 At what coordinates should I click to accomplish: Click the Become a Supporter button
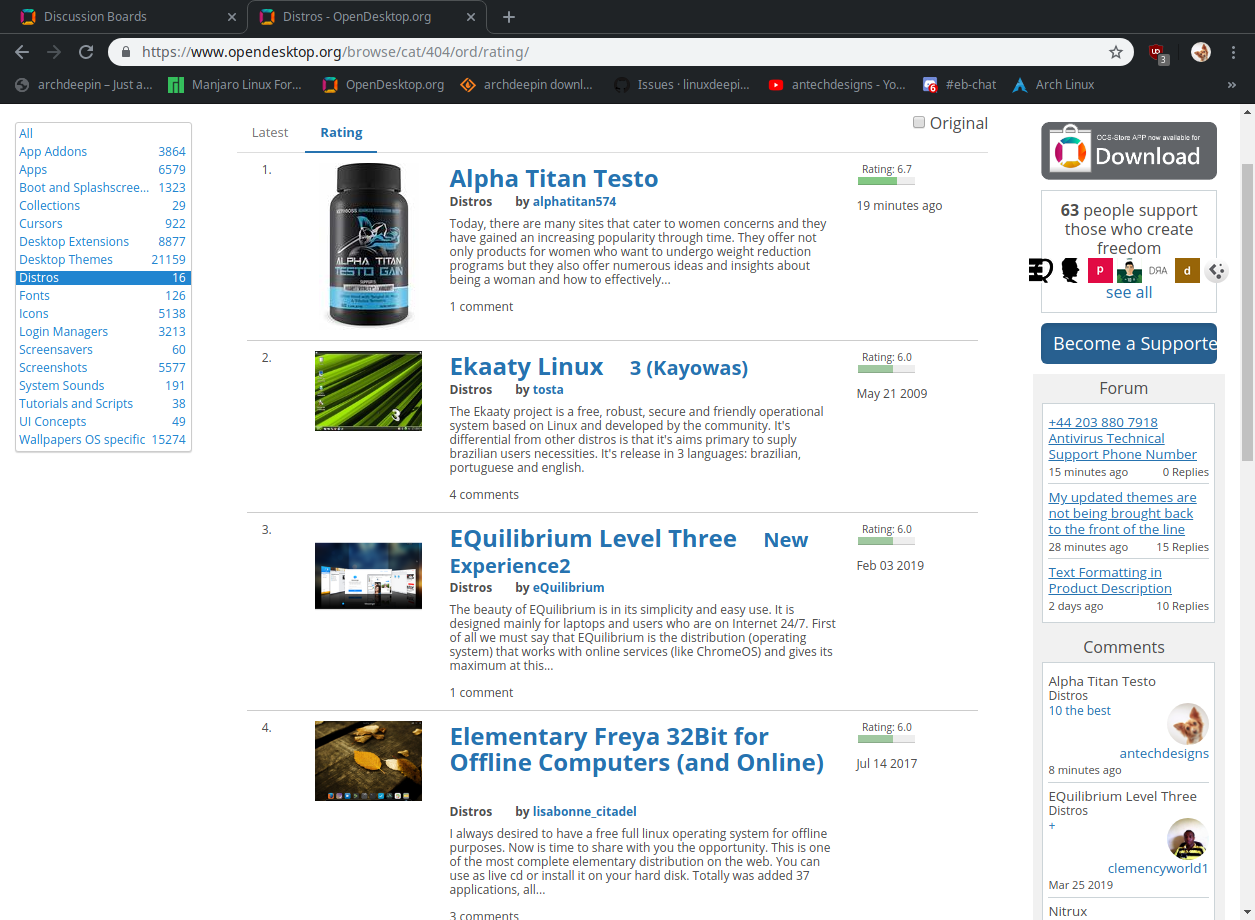point(1129,343)
